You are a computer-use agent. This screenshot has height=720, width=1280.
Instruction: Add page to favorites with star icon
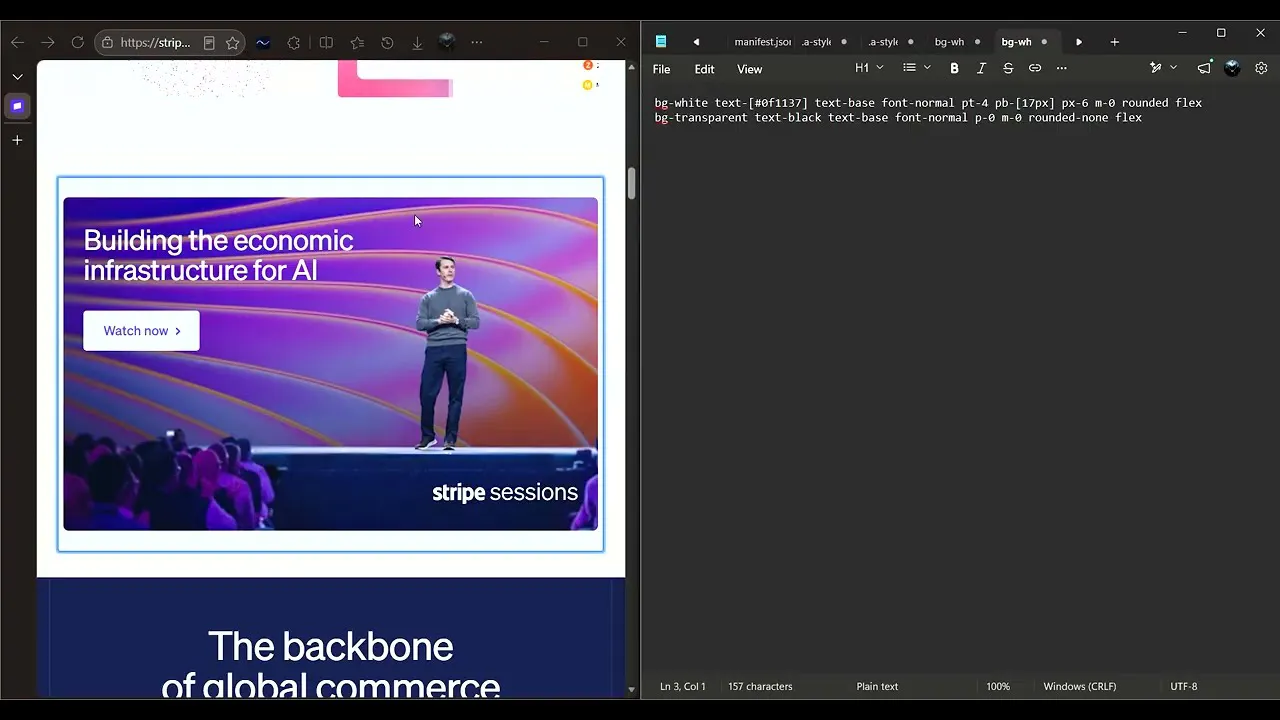pos(233,43)
